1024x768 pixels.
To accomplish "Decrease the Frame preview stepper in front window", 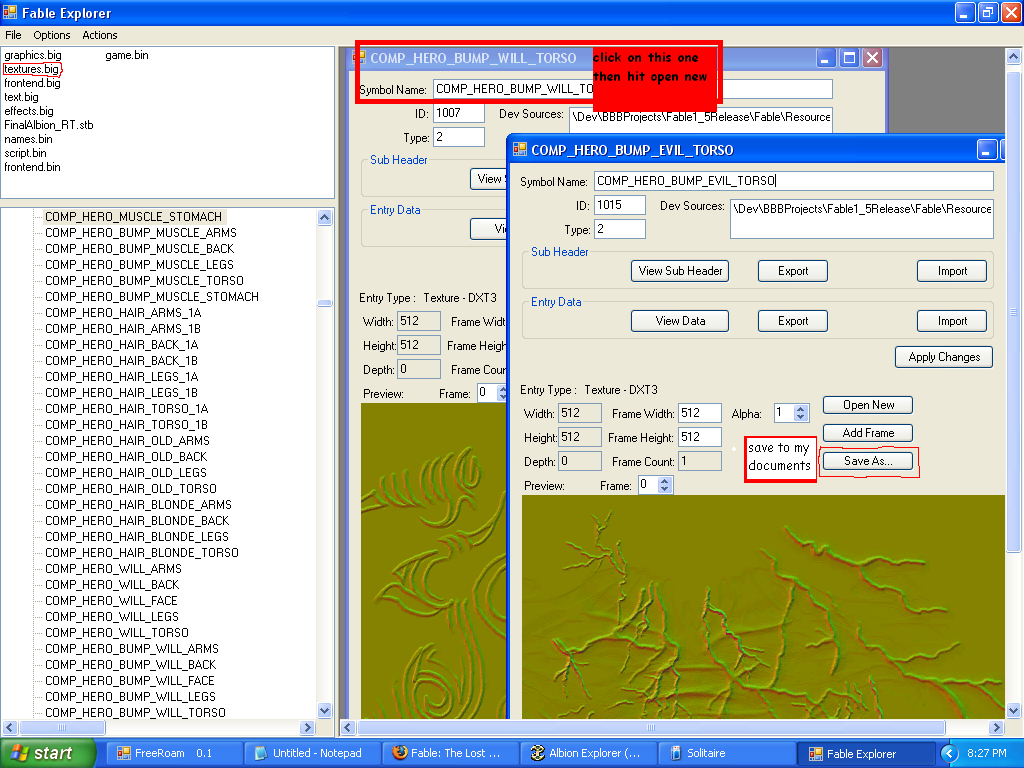I will [x=665, y=489].
